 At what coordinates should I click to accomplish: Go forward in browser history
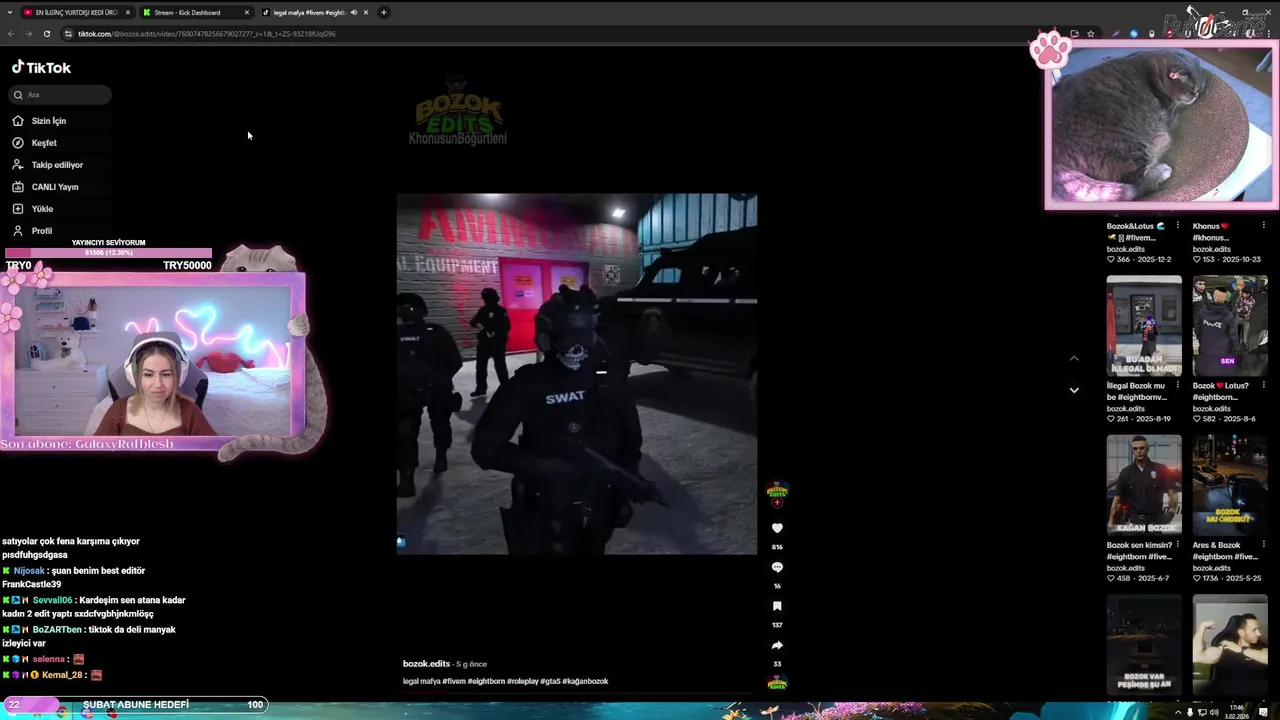pos(28,33)
